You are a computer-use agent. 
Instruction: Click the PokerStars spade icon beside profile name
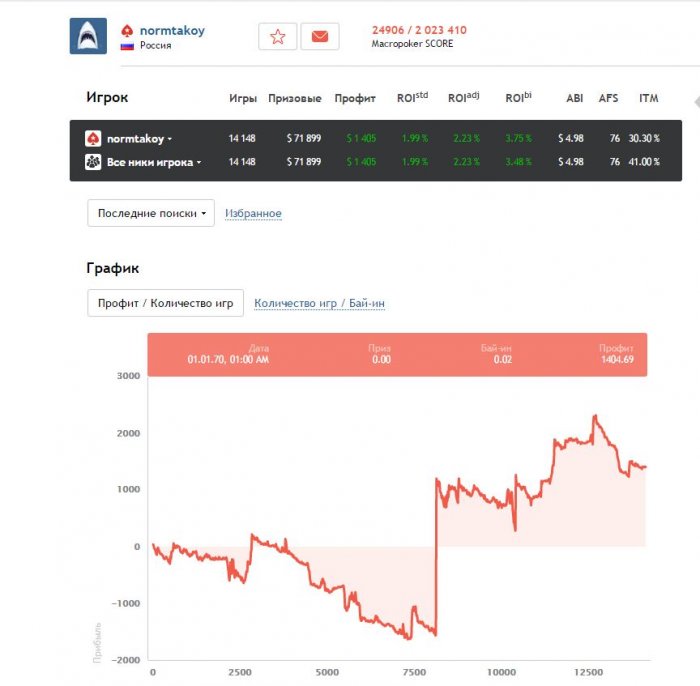pos(127,31)
